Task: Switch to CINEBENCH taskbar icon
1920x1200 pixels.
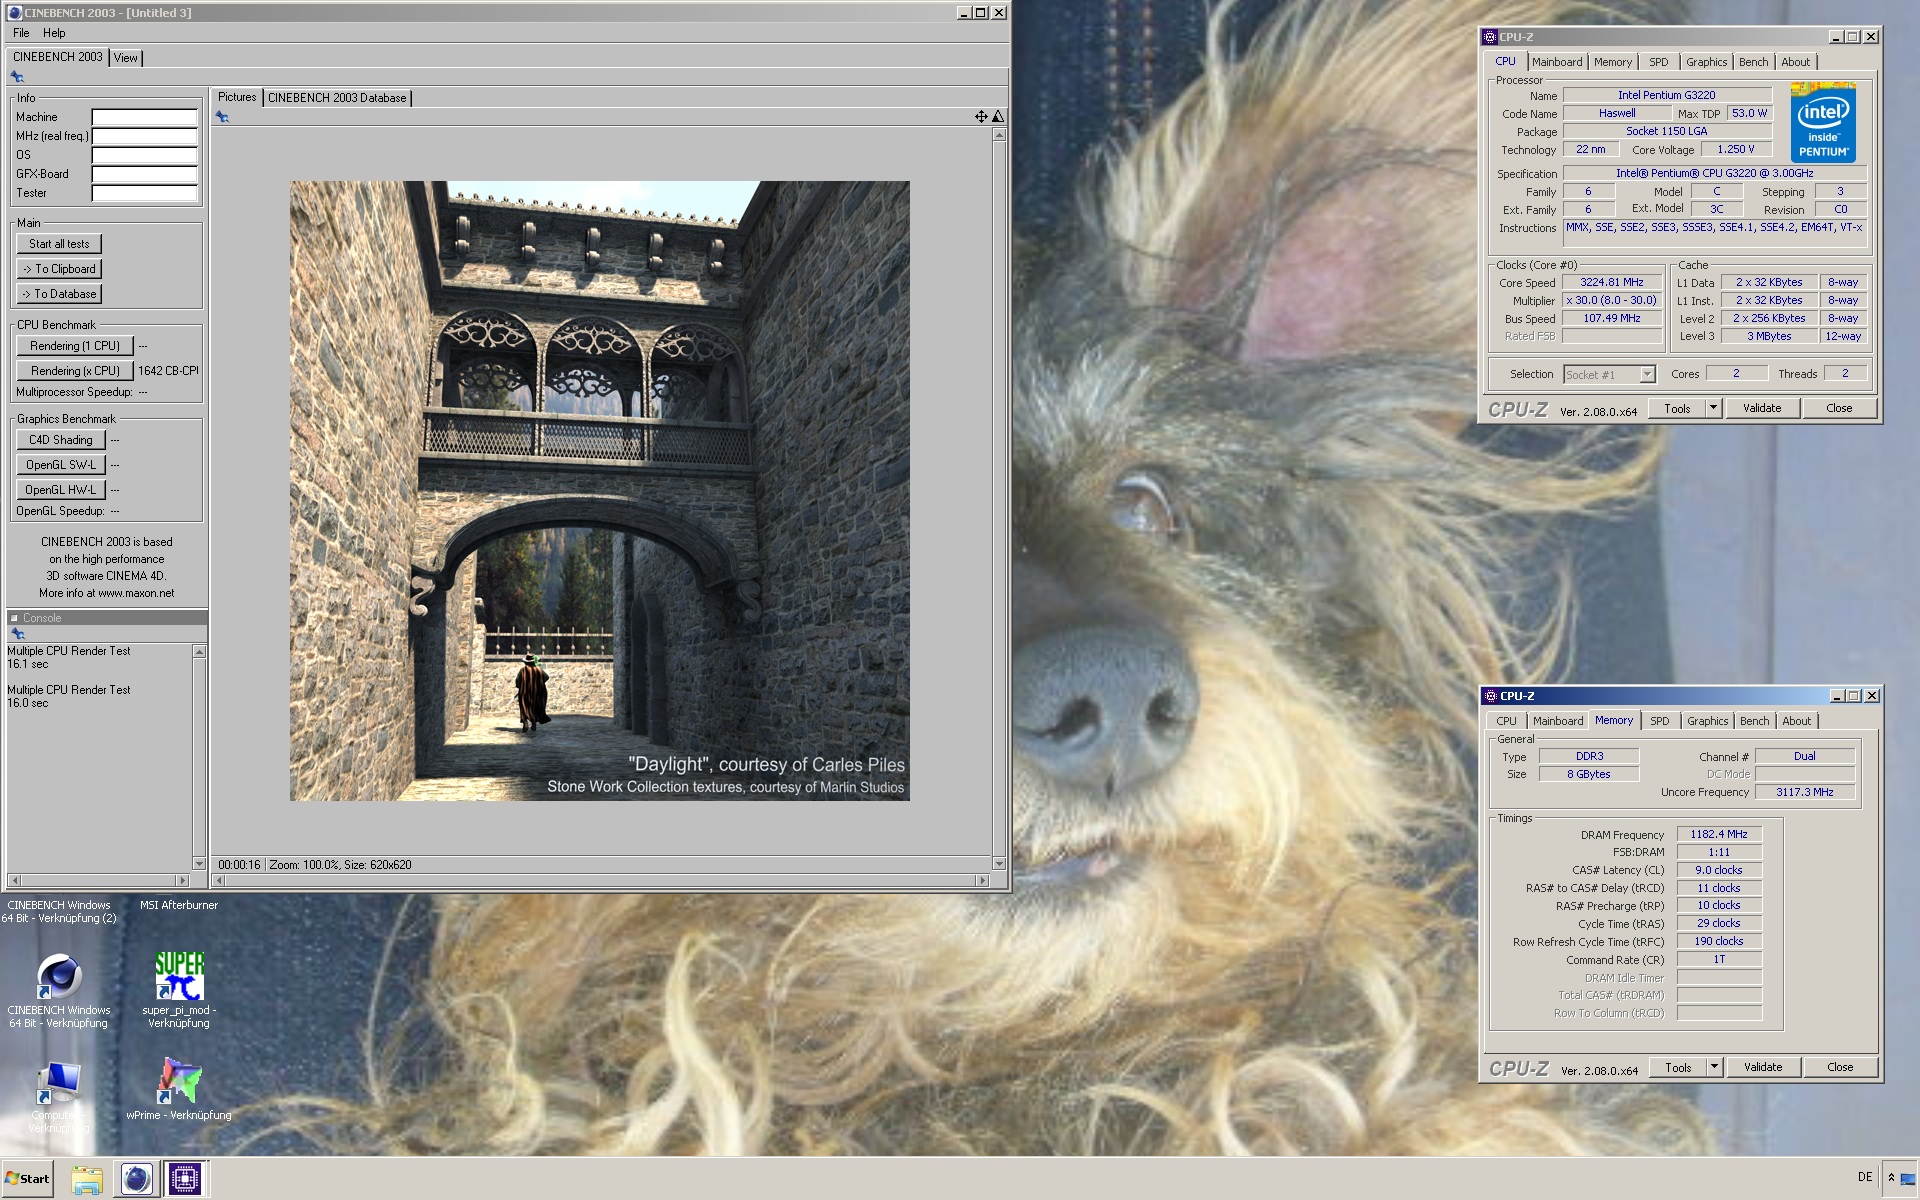Action: click(136, 1179)
